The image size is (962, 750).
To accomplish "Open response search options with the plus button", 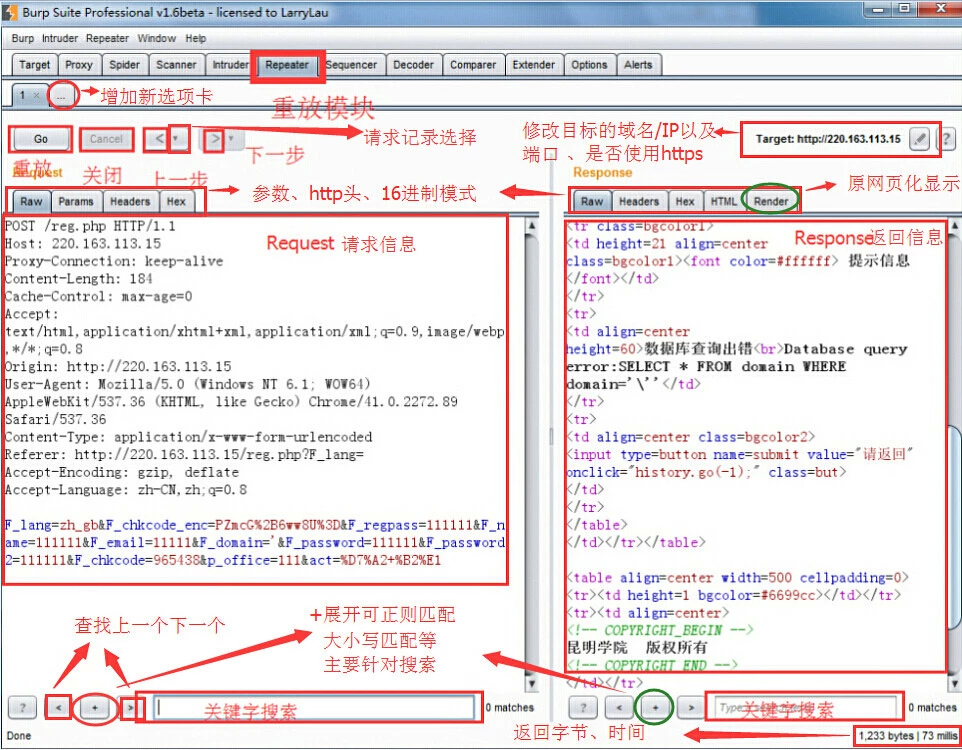I will pyautogui.click(x=655, y=708).
